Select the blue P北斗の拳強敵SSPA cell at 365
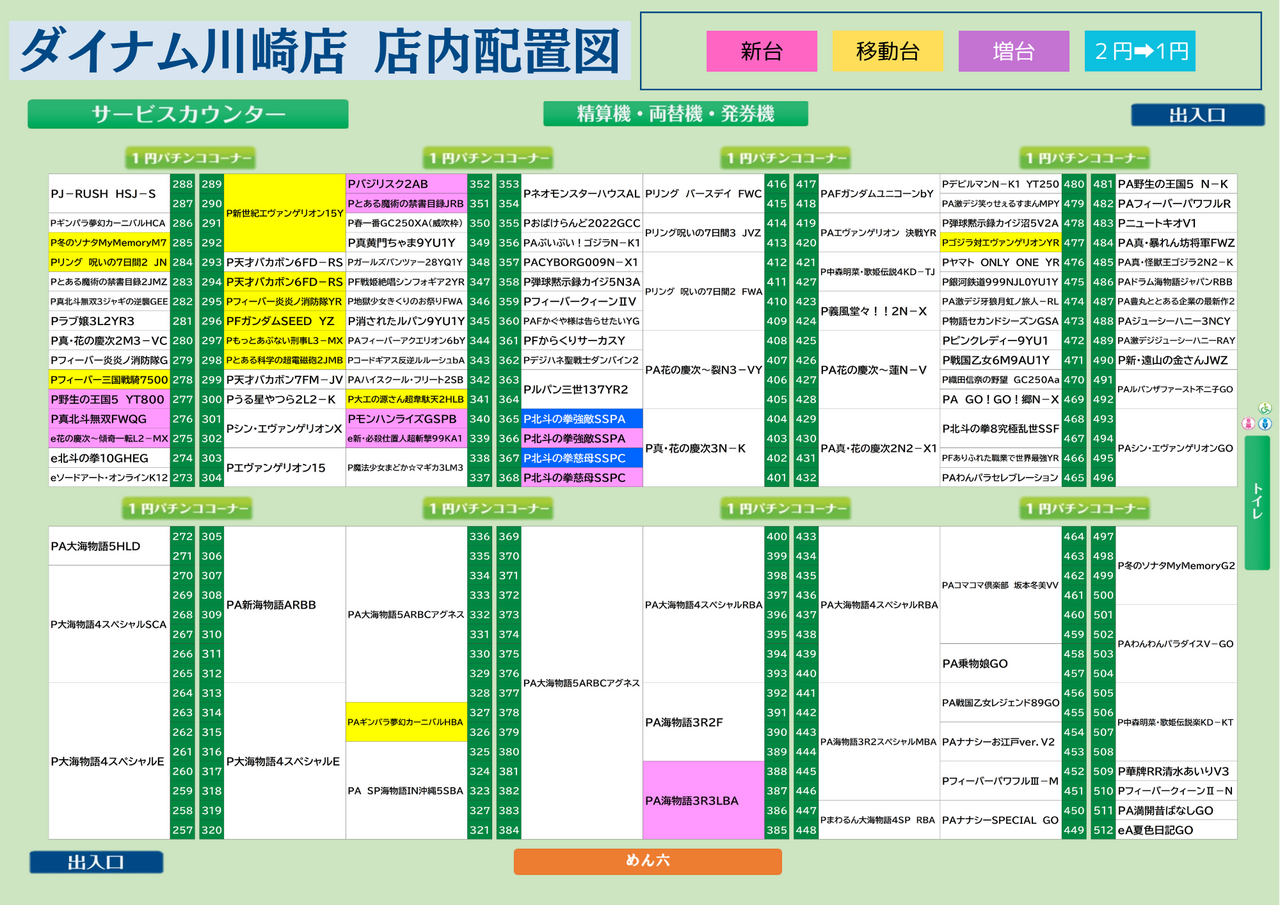The height and width of the screenshot is (905, 1280). click(582, 419)
